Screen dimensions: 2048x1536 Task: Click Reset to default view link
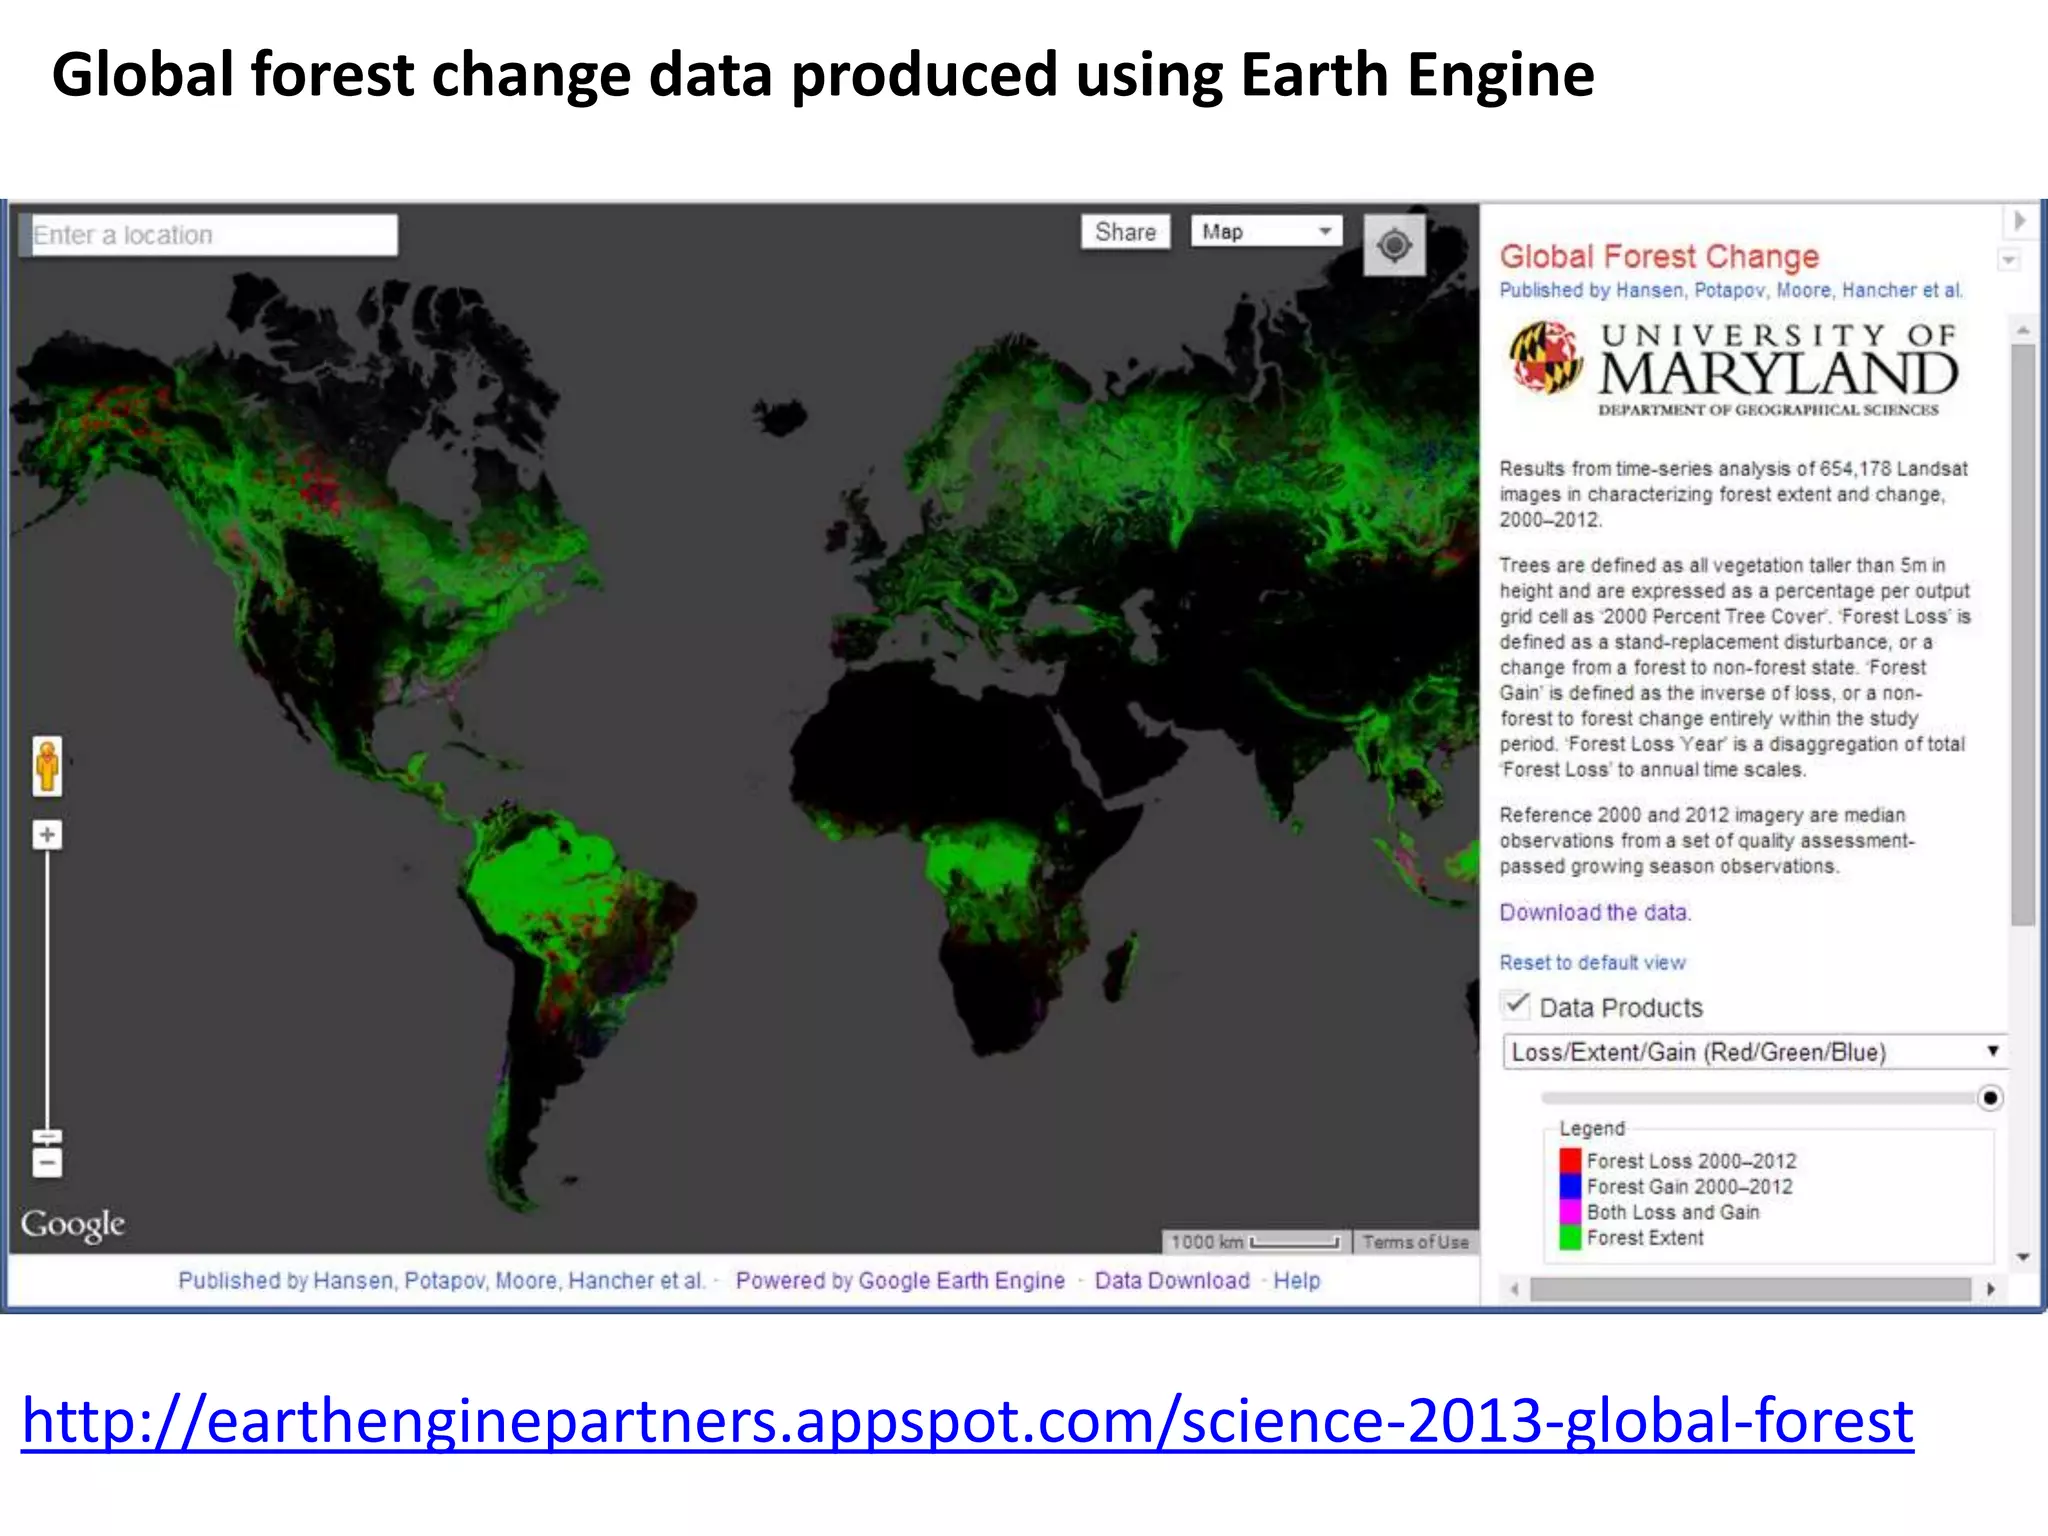point(1592,962)
